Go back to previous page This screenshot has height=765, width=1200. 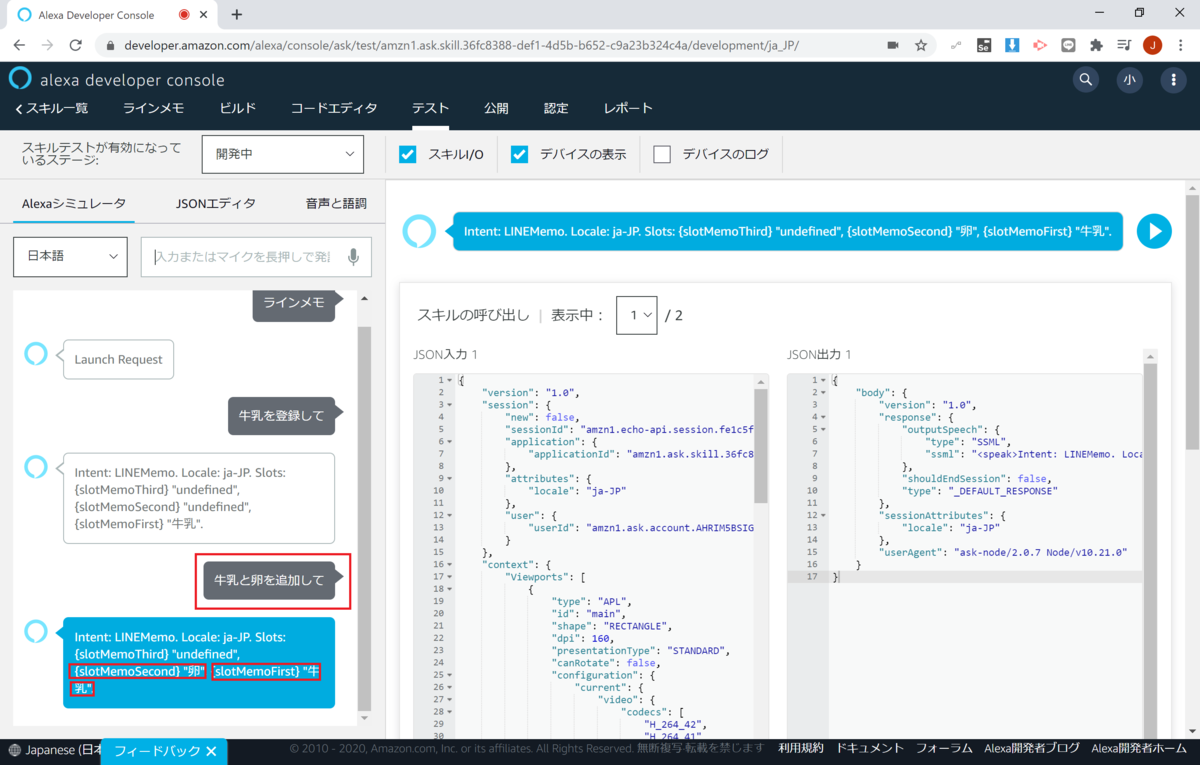click(x=20, y=45)
